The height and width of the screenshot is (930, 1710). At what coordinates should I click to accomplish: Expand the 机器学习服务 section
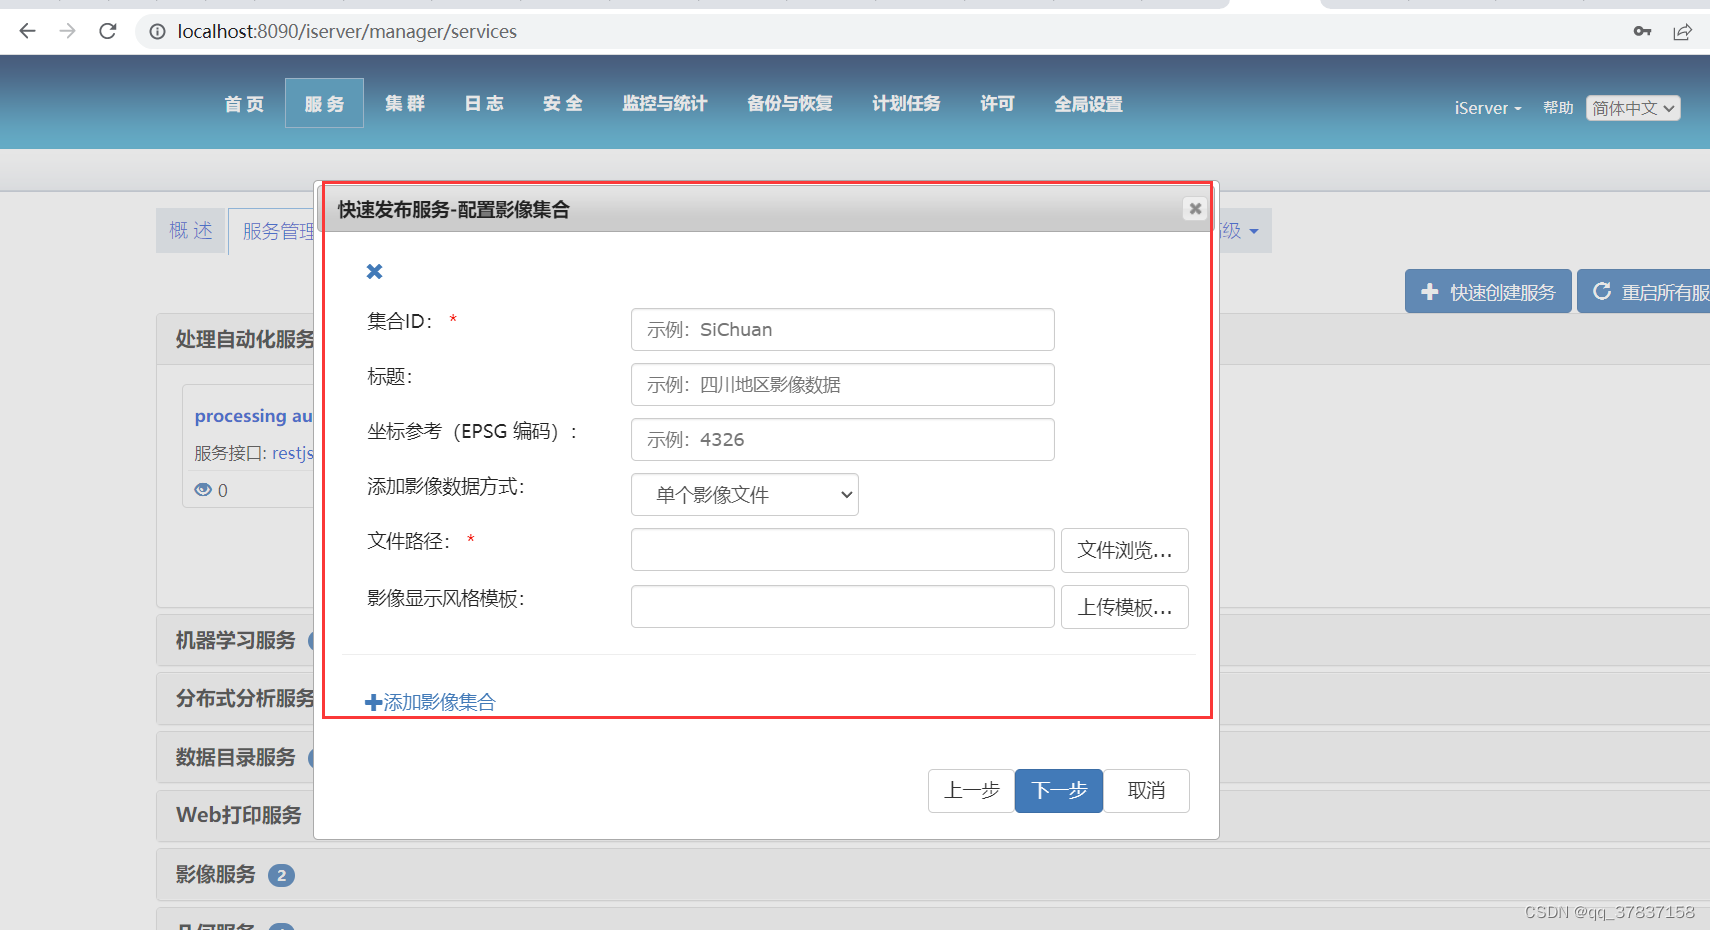click(235, 640)
